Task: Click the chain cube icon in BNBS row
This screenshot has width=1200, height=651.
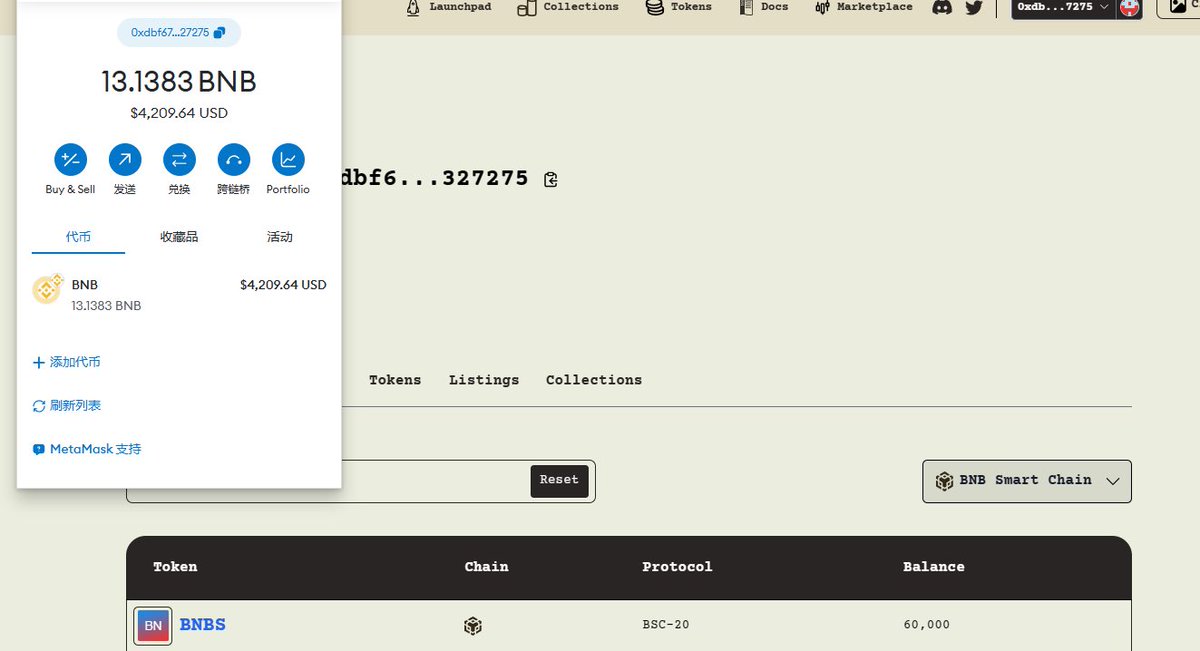Action: pos(473,626)
